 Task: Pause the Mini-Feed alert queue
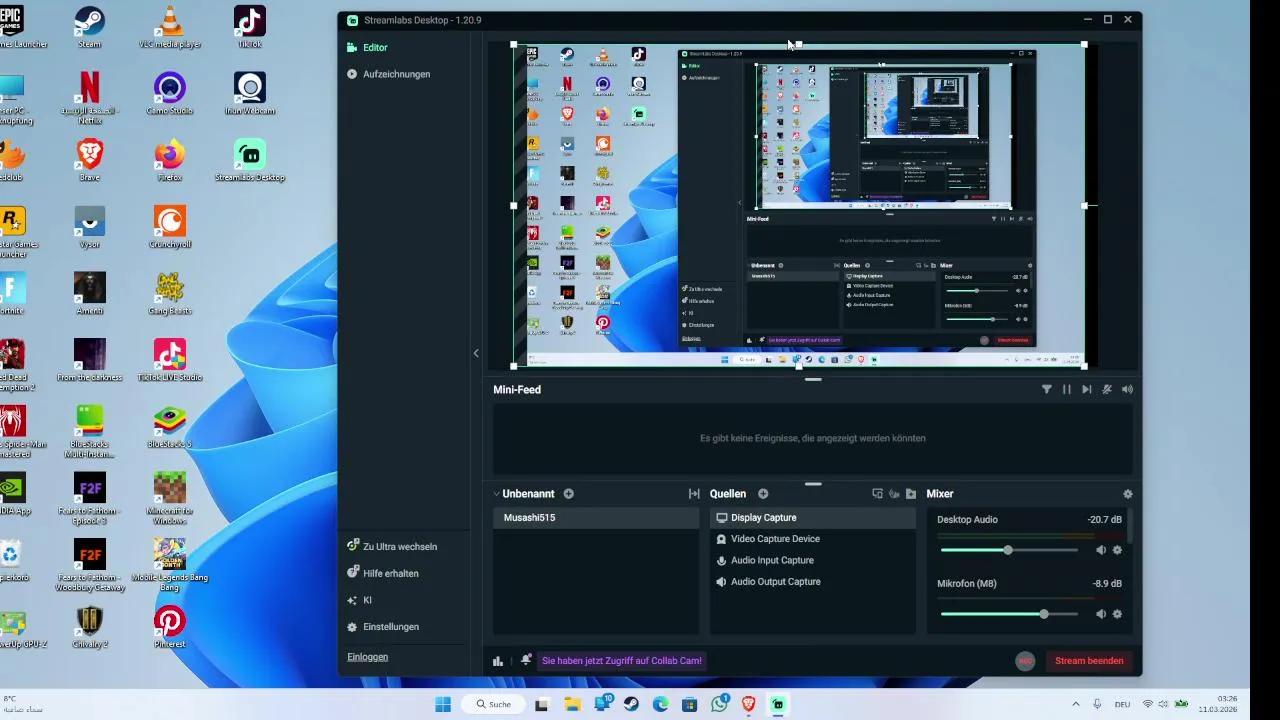(1067, 390)
